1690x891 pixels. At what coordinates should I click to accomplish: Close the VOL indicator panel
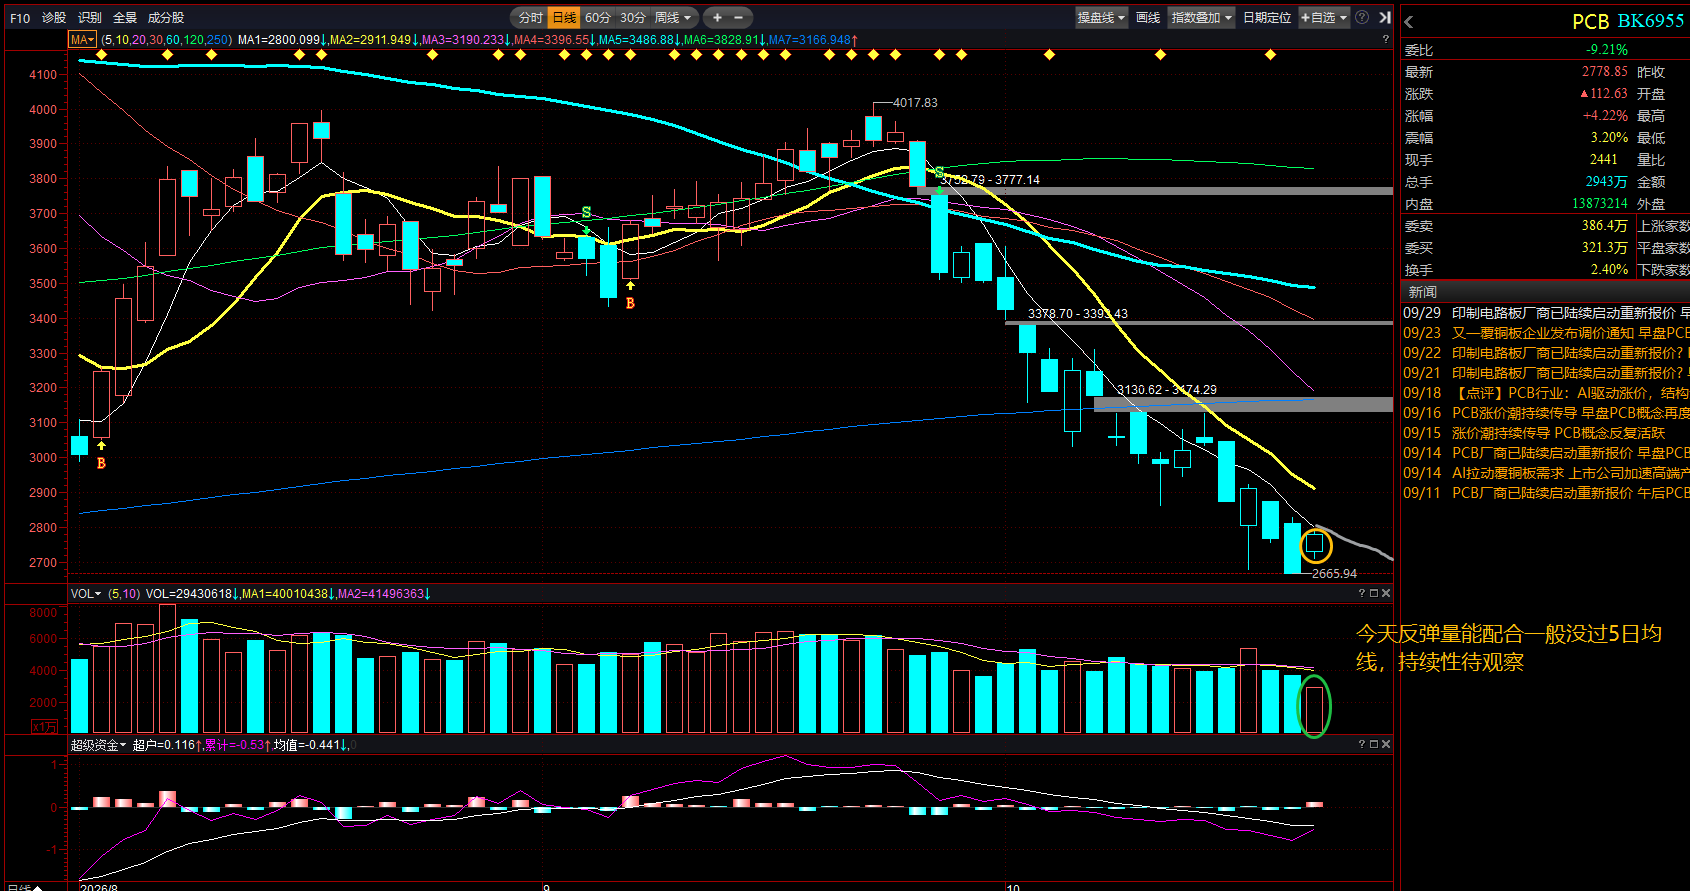click(x=1386, y=593)
